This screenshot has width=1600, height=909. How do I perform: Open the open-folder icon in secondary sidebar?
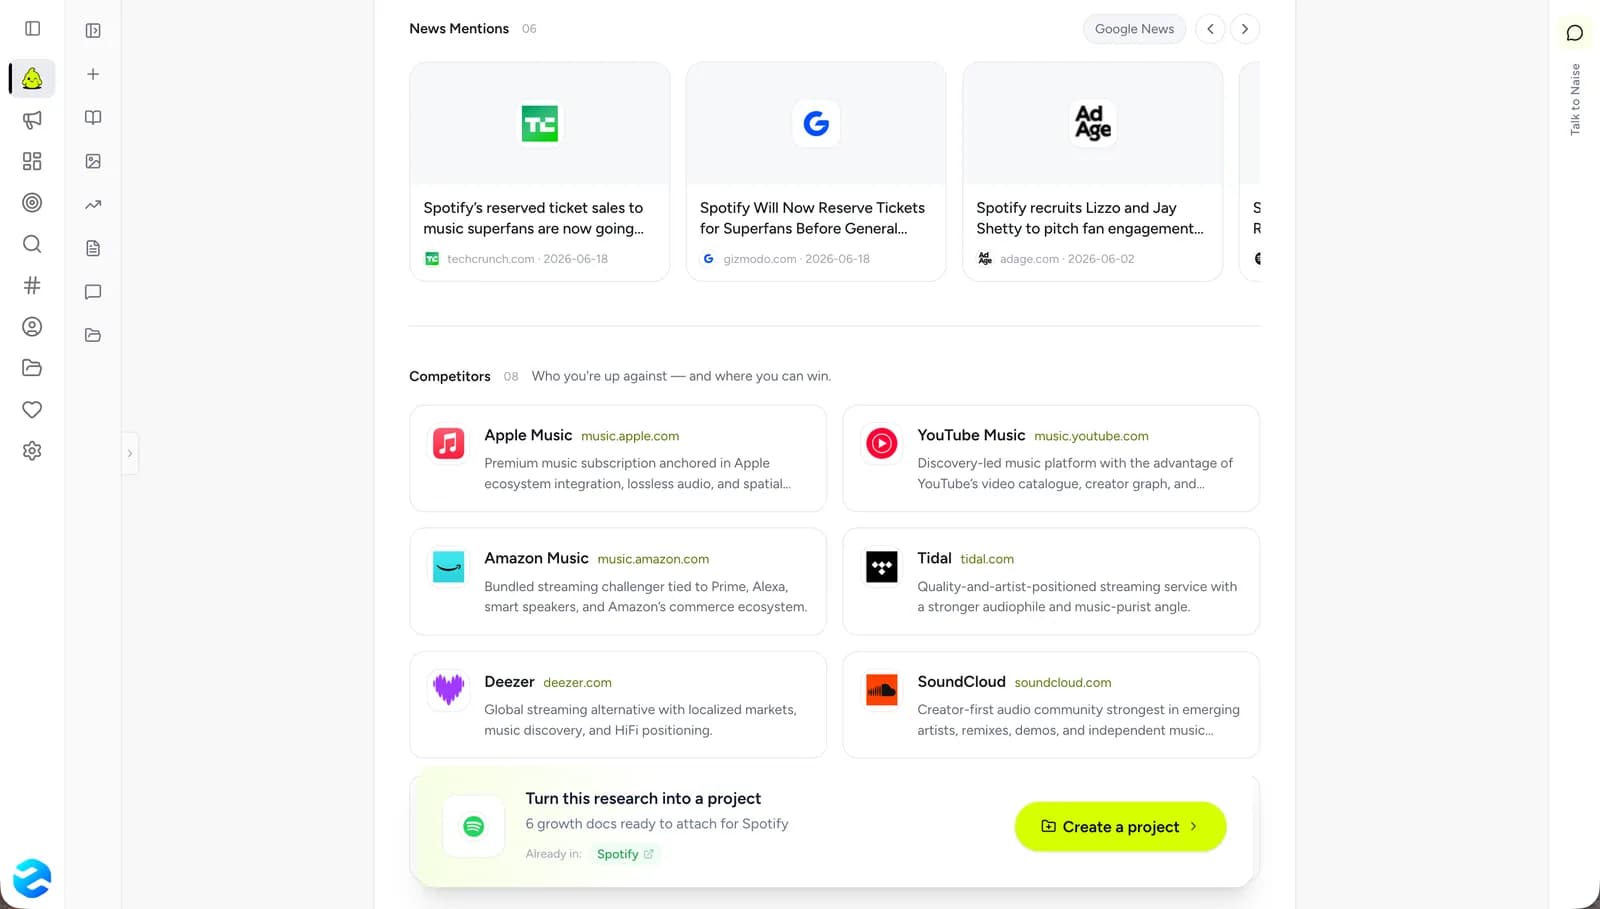(x=93, y=335)
